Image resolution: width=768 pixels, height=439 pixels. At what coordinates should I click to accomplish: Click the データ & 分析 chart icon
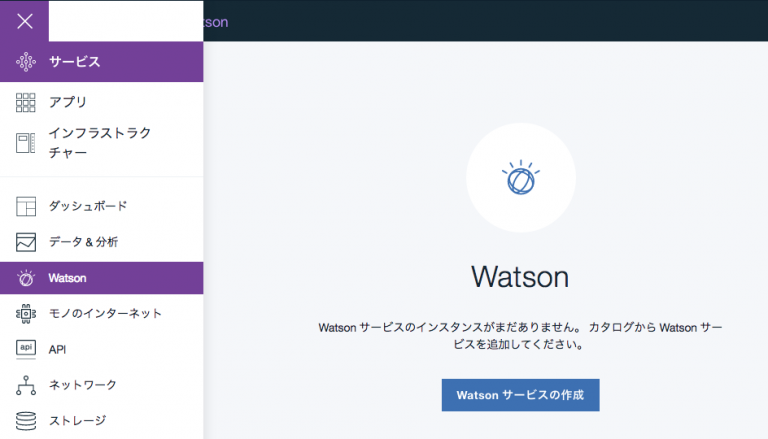click(25, 242)
